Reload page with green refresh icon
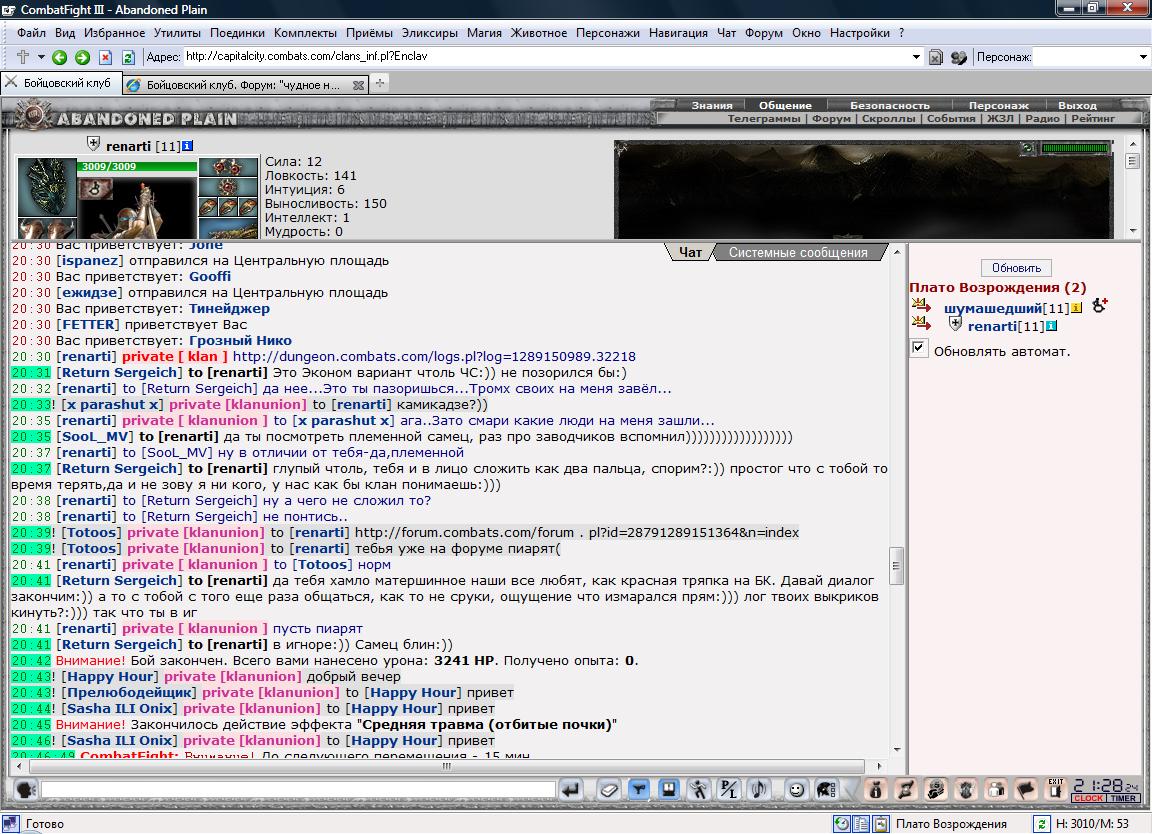Image resolution: width=1152 pixels, height=834 pixels. click(x=128, y=57)
